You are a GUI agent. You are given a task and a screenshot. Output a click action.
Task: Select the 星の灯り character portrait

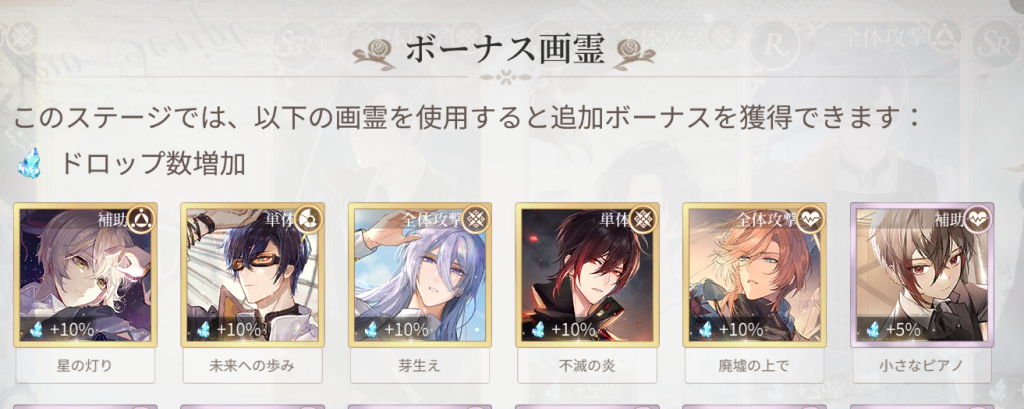85,274
